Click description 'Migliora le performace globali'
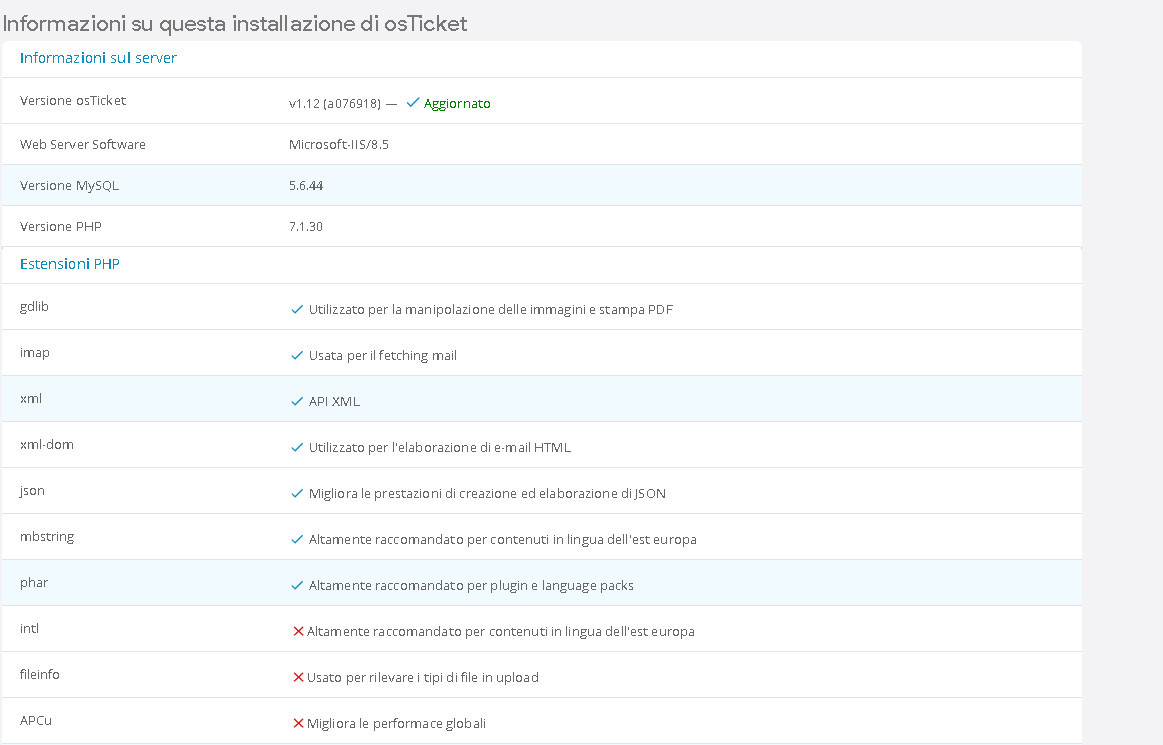 [397, 723]
